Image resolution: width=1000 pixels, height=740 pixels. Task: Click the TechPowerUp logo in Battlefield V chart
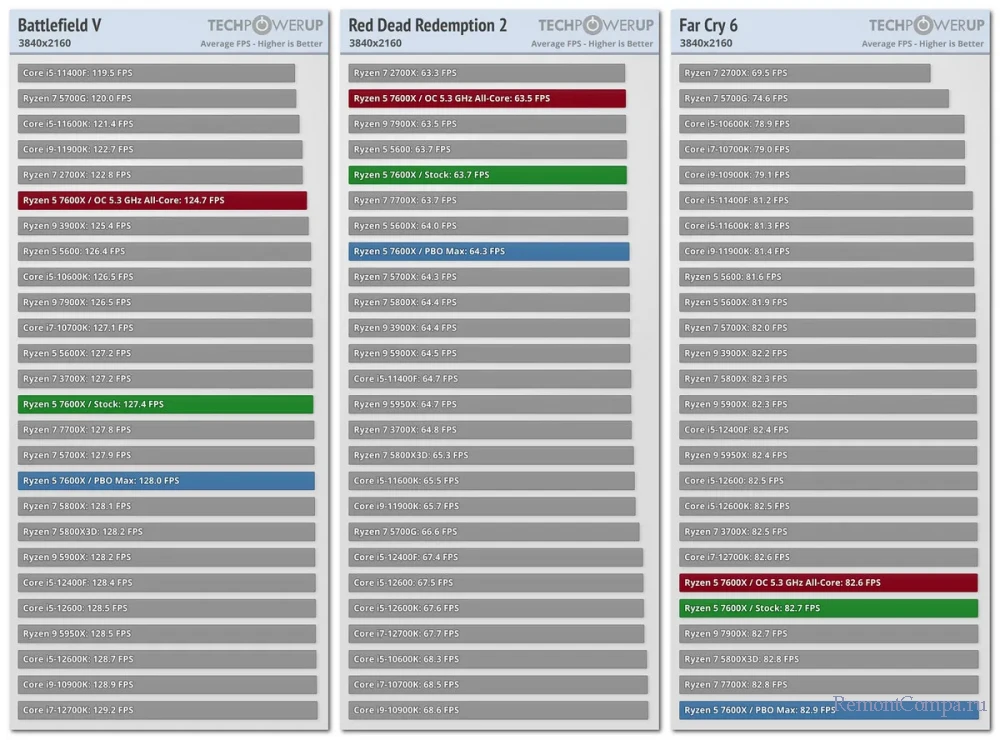[265, 26]
